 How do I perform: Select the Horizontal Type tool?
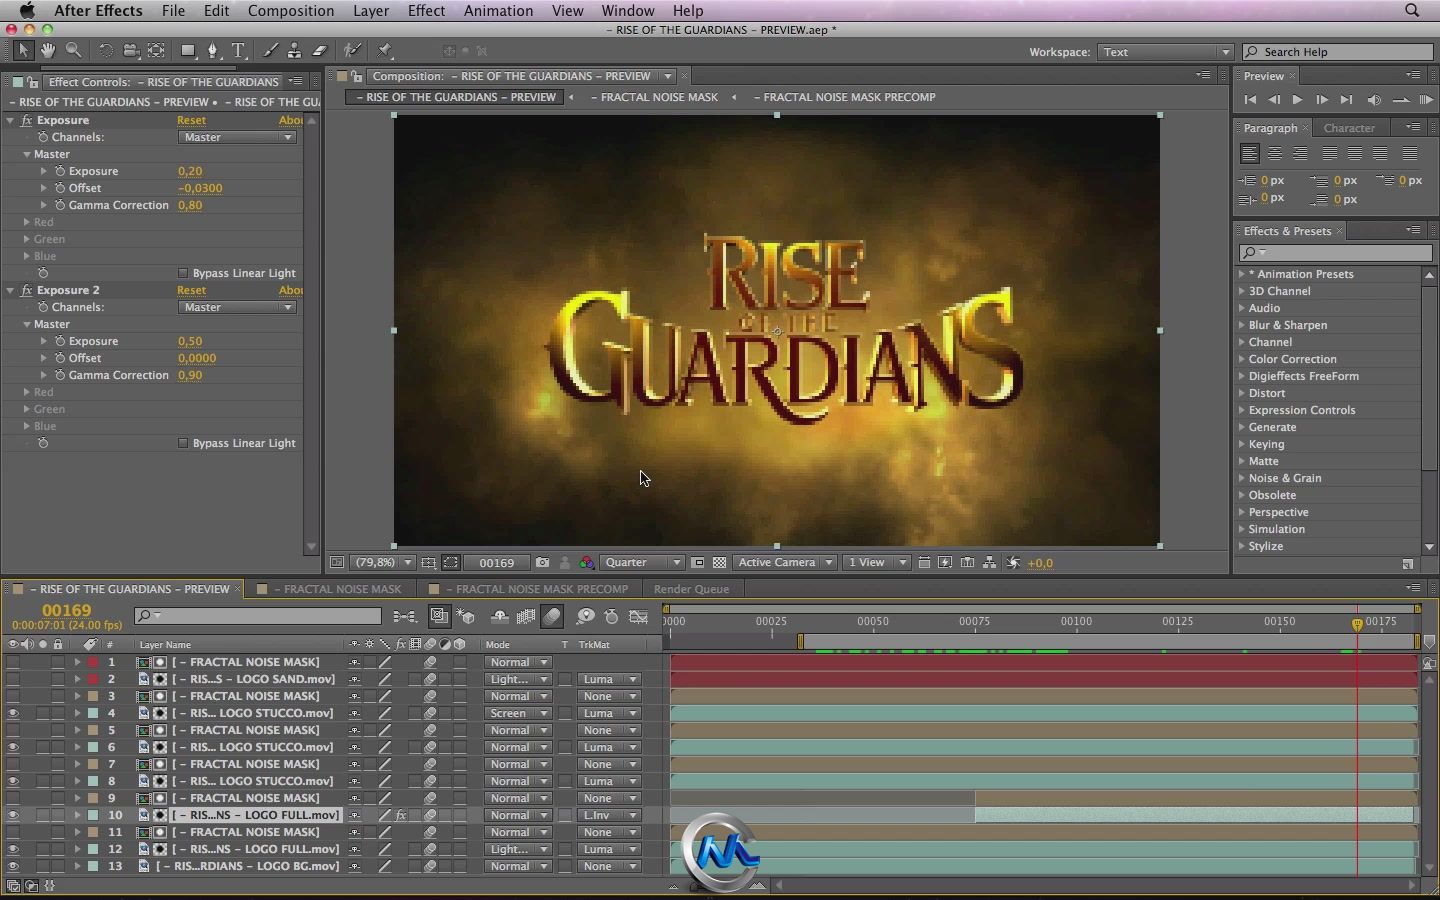[x=239, y=50]
